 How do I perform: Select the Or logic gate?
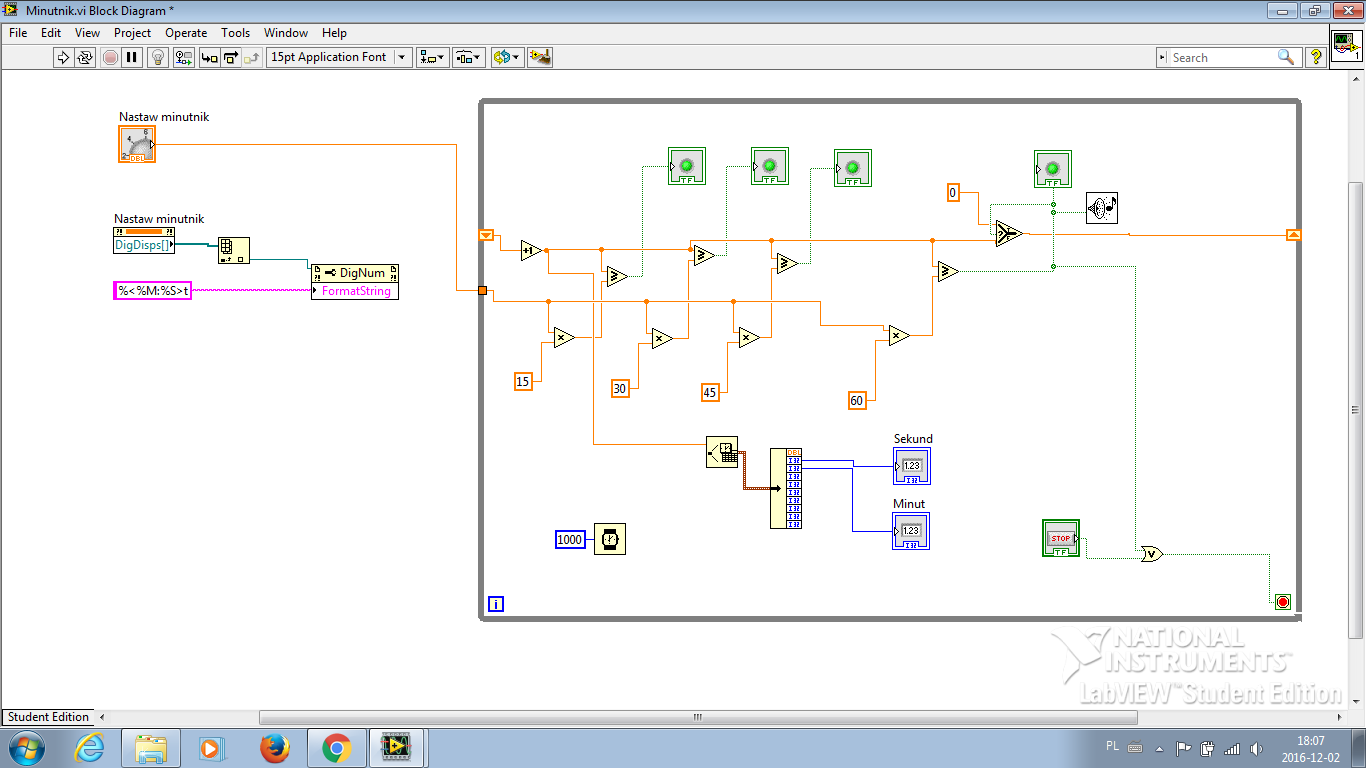1152,553
